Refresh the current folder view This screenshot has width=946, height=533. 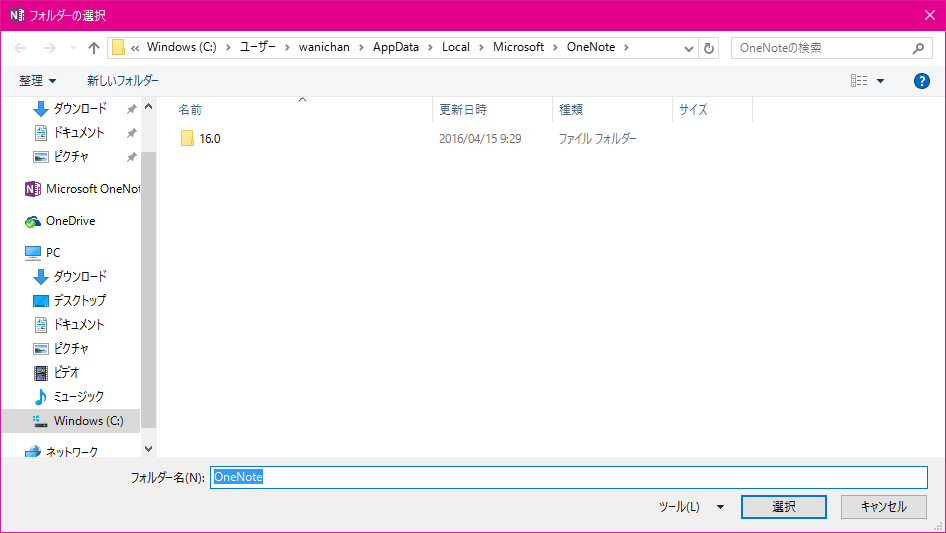click(x=709, y=48)
